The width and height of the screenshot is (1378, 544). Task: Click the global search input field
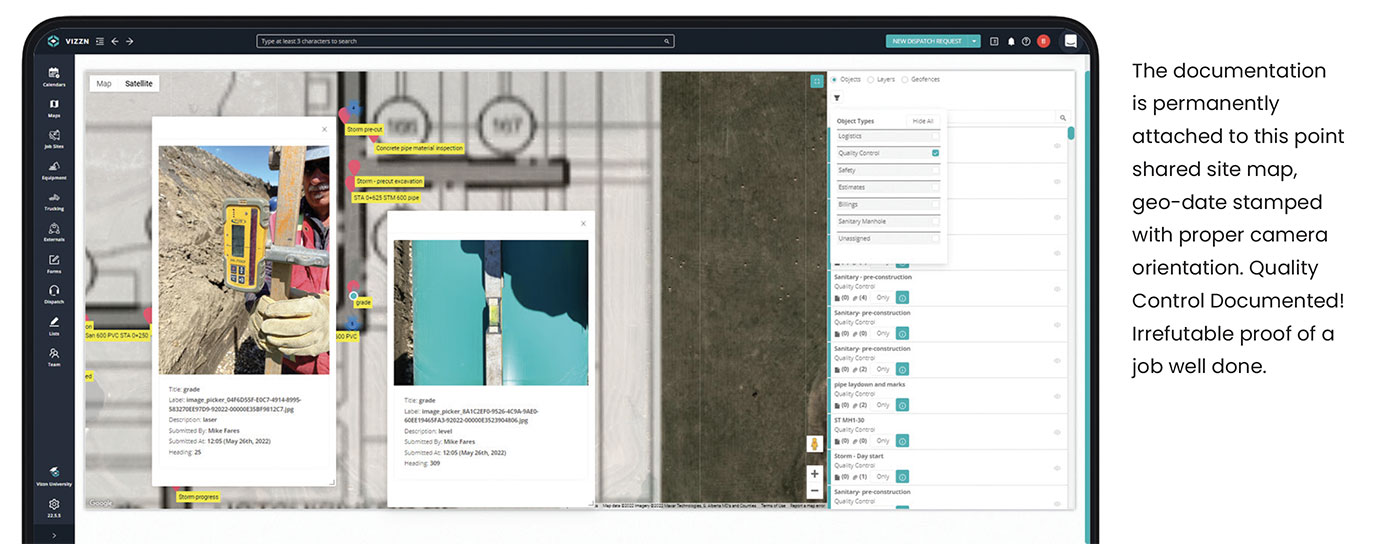pos(465,41)
